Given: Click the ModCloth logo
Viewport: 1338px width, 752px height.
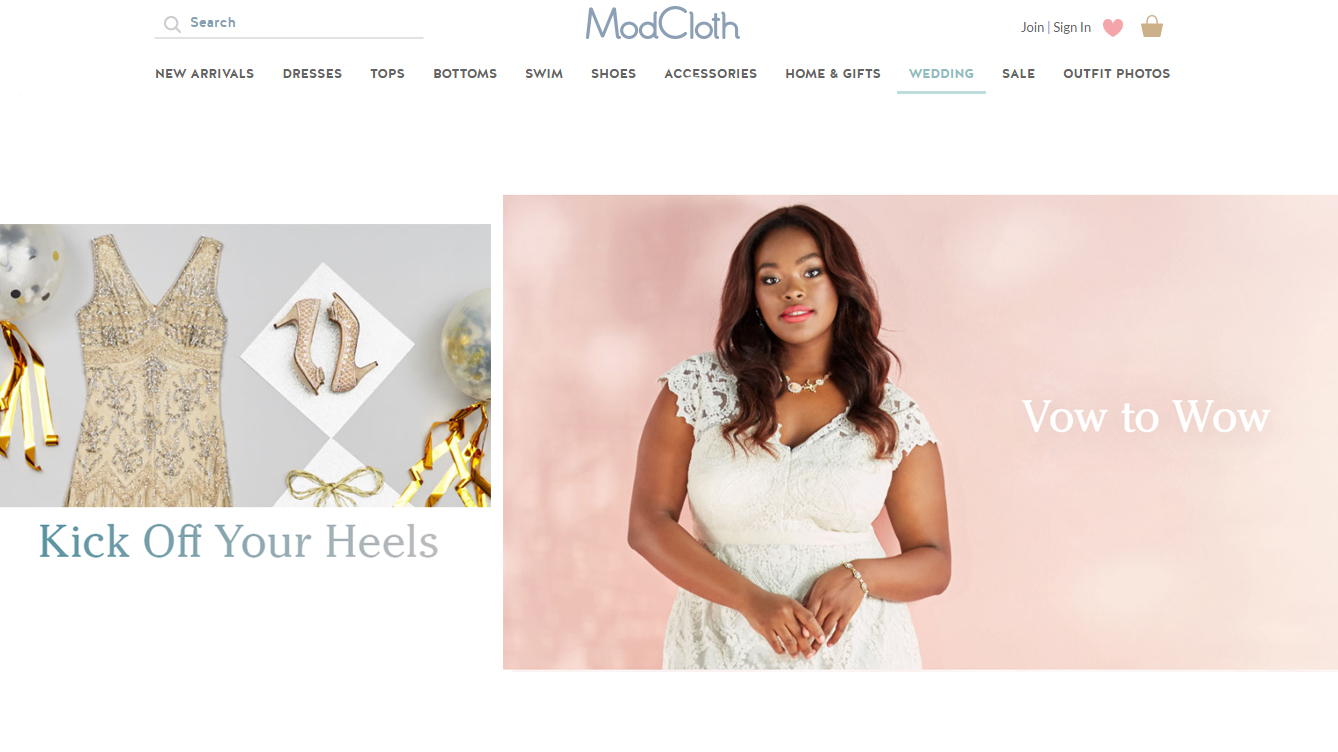Looking at the screenshot, I should tap(663, 24).
